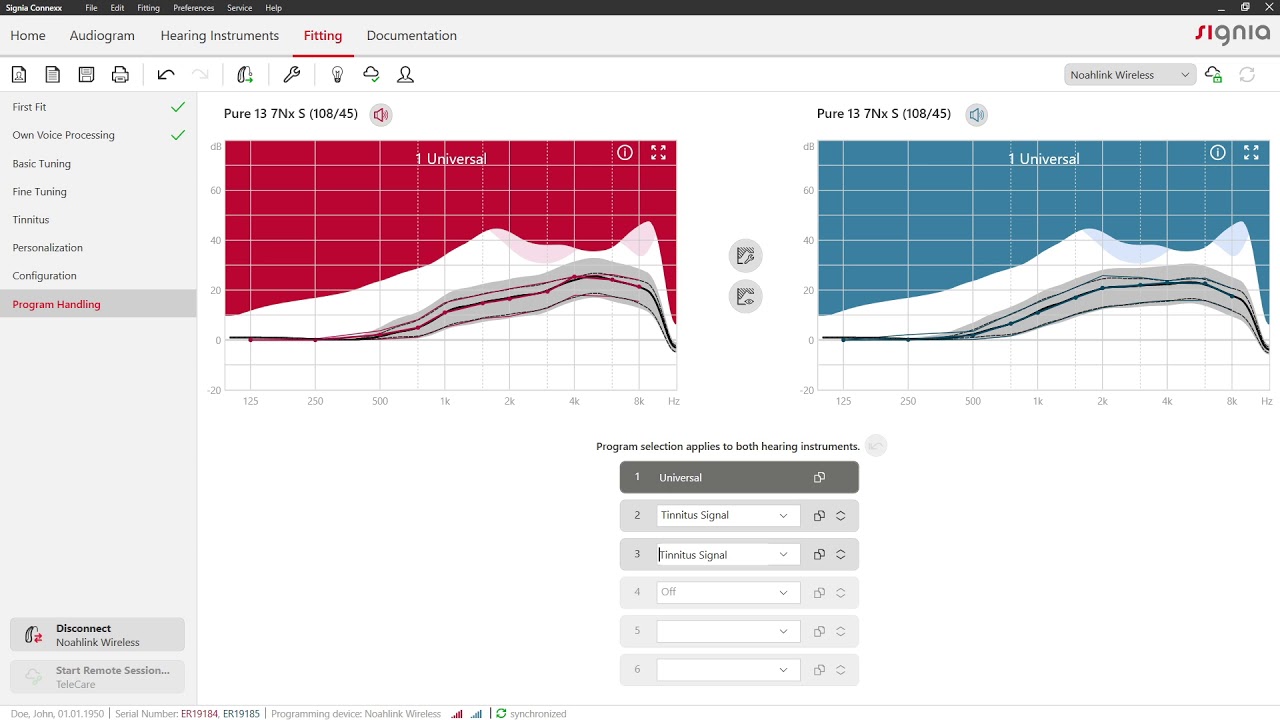
Task: Open First Fit in sidebar
Action: (98, 107)
